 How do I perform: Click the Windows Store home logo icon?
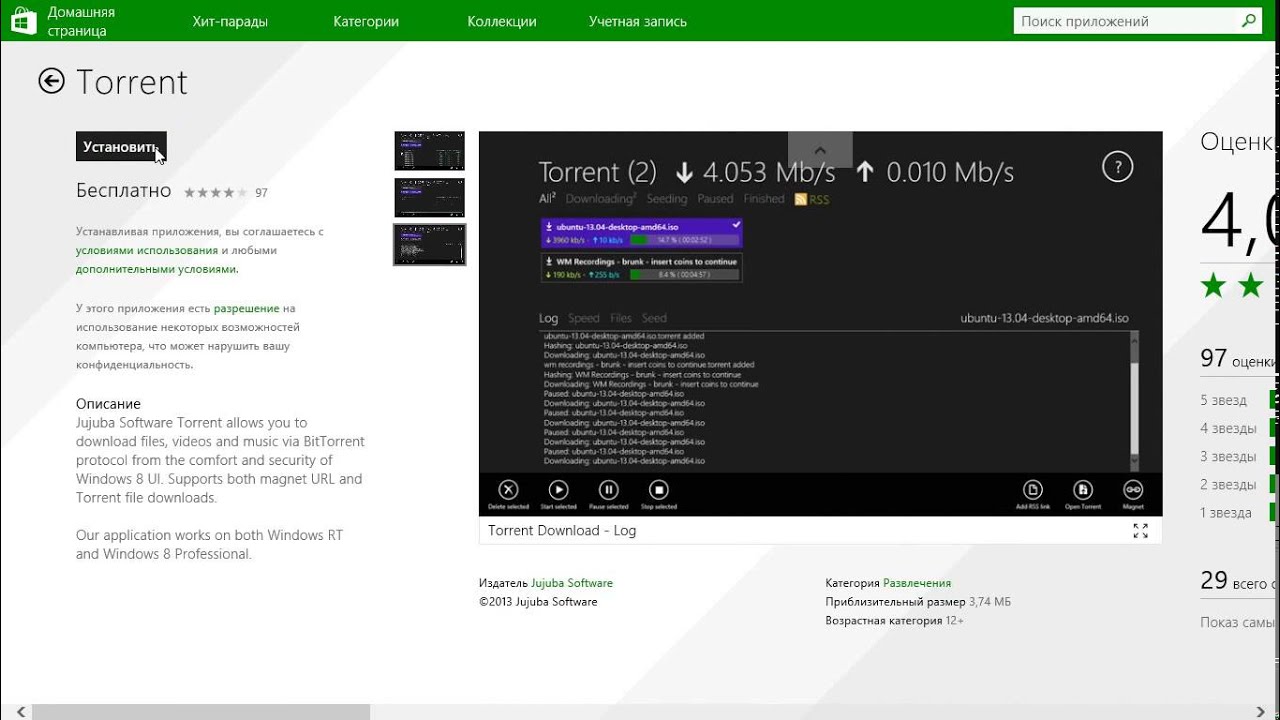coord(24,20)
